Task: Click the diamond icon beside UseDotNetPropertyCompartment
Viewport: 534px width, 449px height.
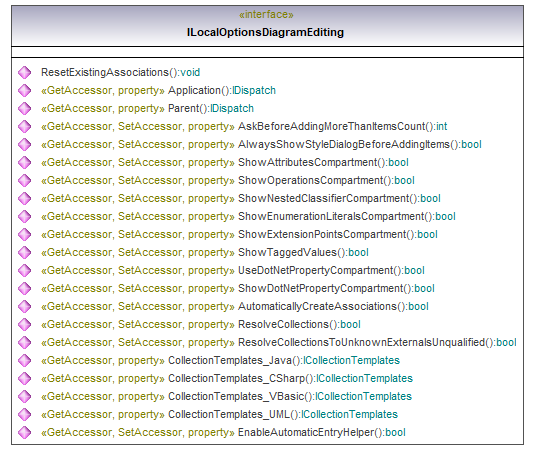Action: 25,270
